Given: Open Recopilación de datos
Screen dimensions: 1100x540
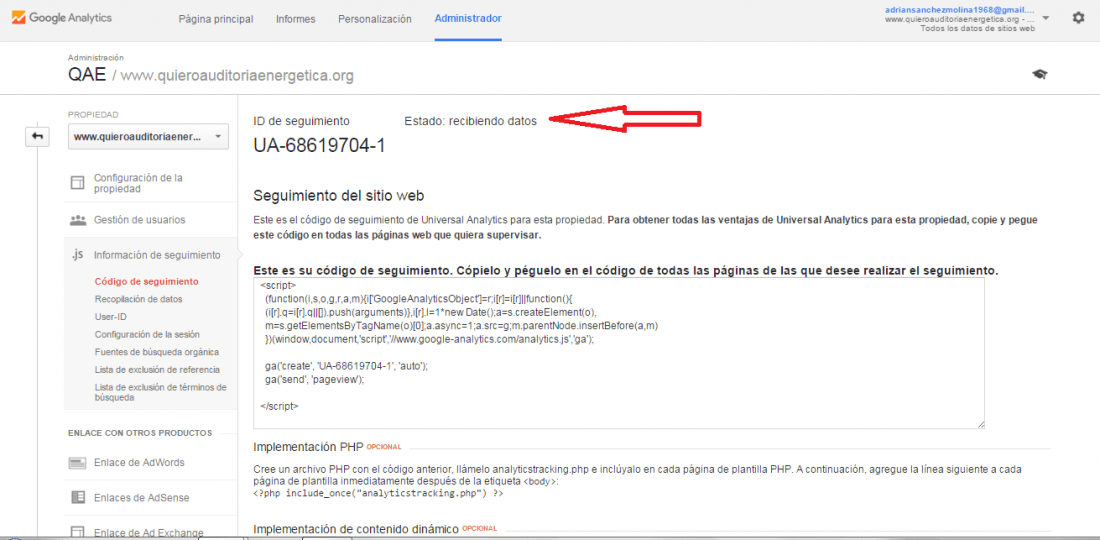Looking at the screenshot, I should [139, 299].
